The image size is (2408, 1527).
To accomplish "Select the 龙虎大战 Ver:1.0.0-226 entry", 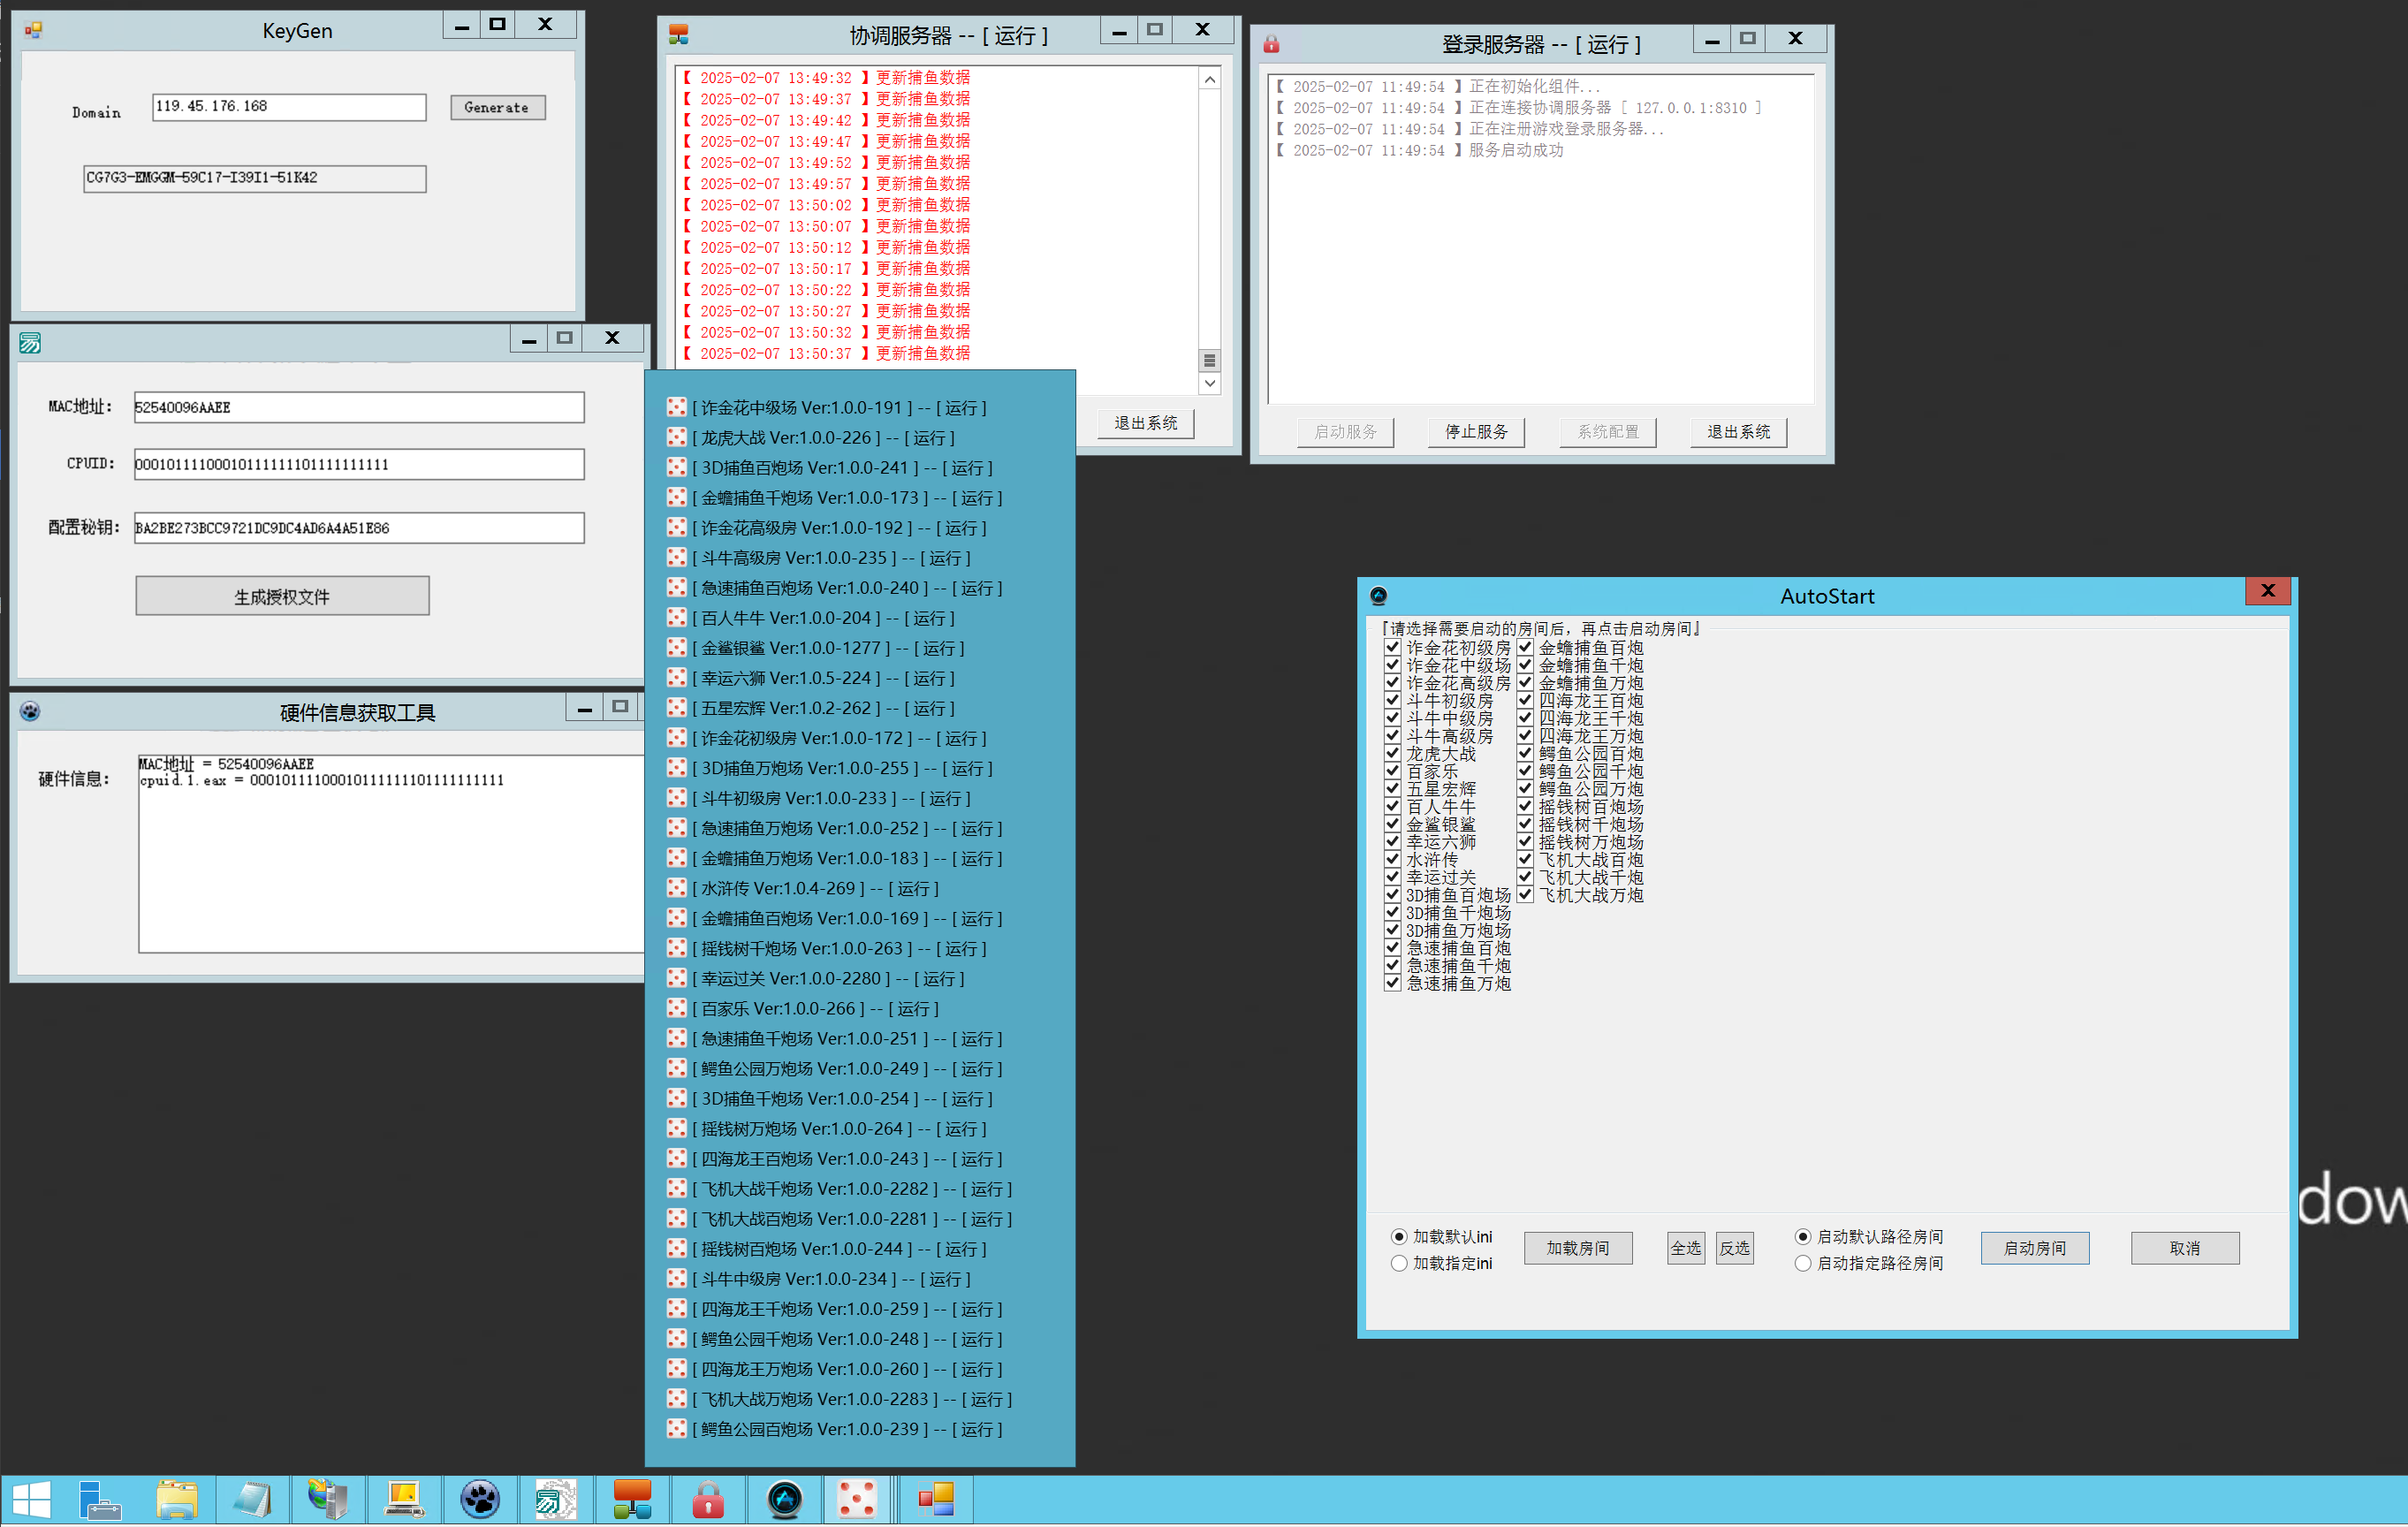I will pos(826,438).
